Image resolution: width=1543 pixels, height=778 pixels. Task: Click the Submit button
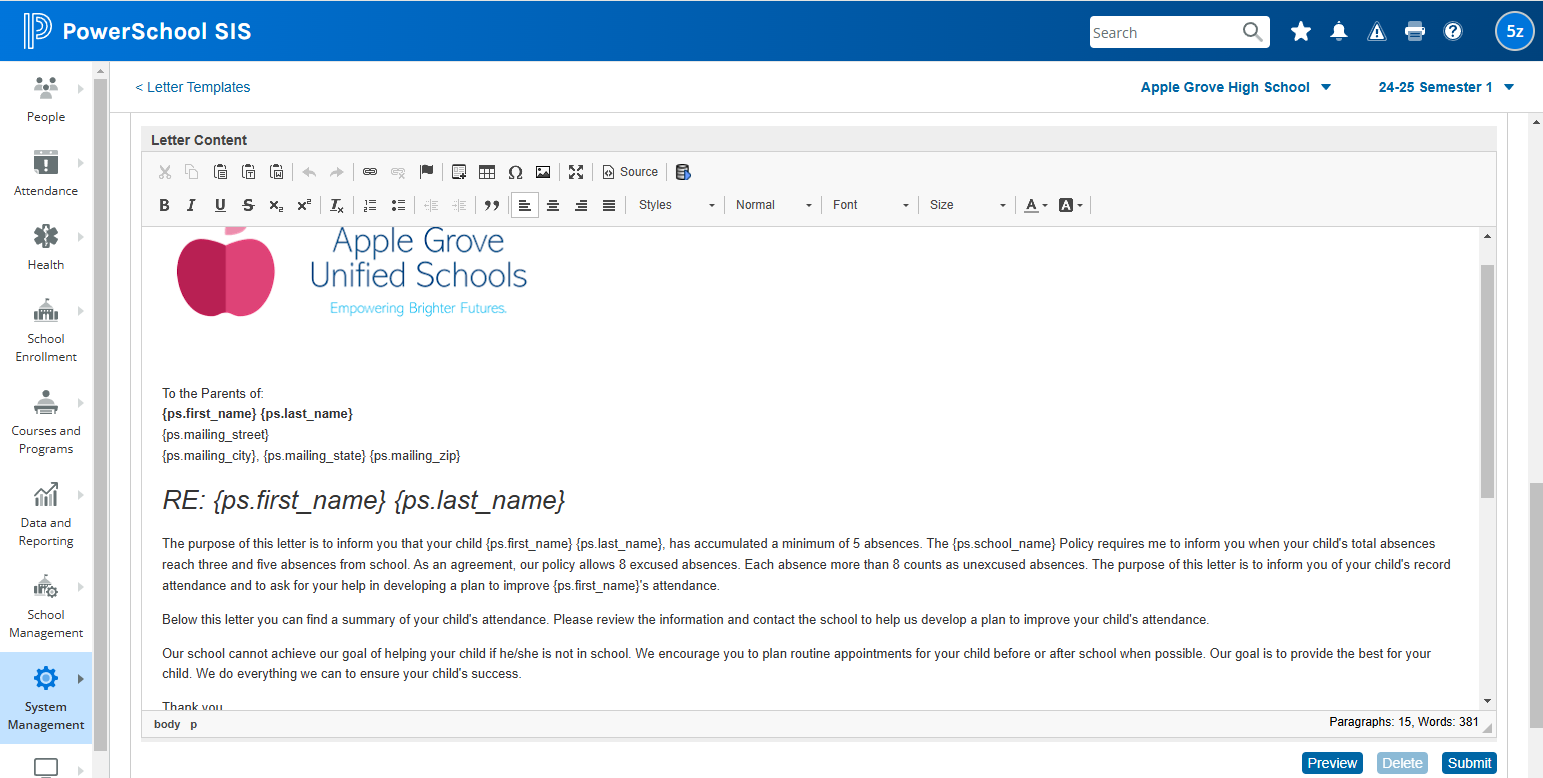[x=1469, y=763]
